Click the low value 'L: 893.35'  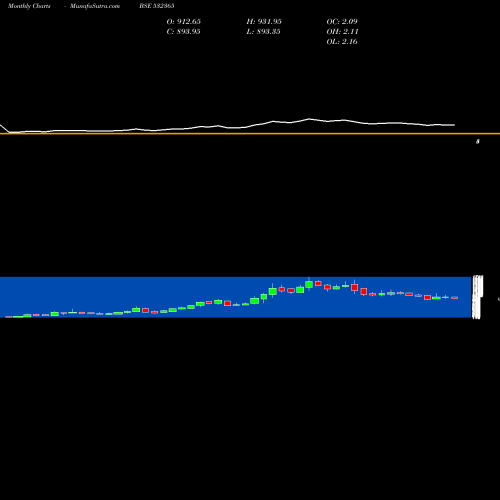263,31
